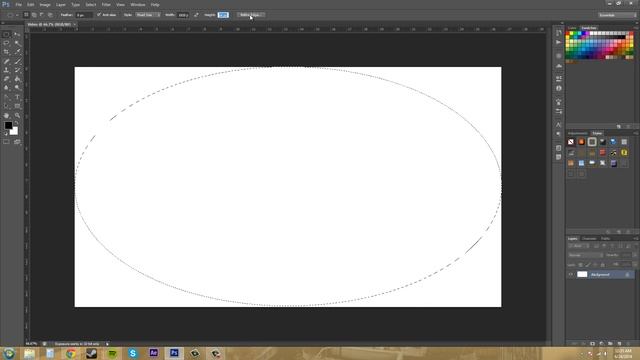This screenshot has height=360, width=640.
Task: Change the screen mode
Action: click(17, 142)
